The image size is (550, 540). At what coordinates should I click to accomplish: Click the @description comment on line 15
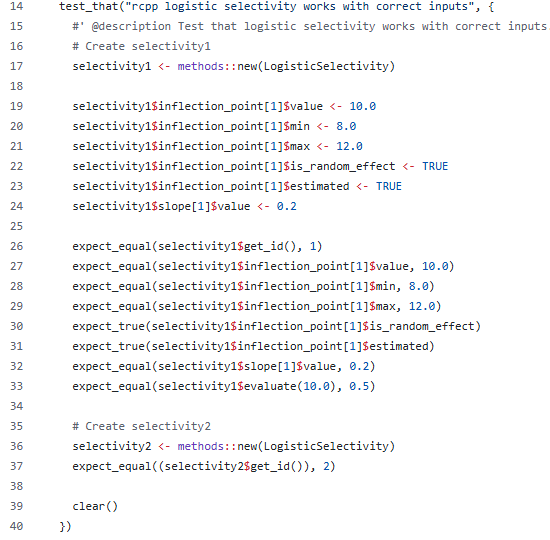click(x=310, y=26)
